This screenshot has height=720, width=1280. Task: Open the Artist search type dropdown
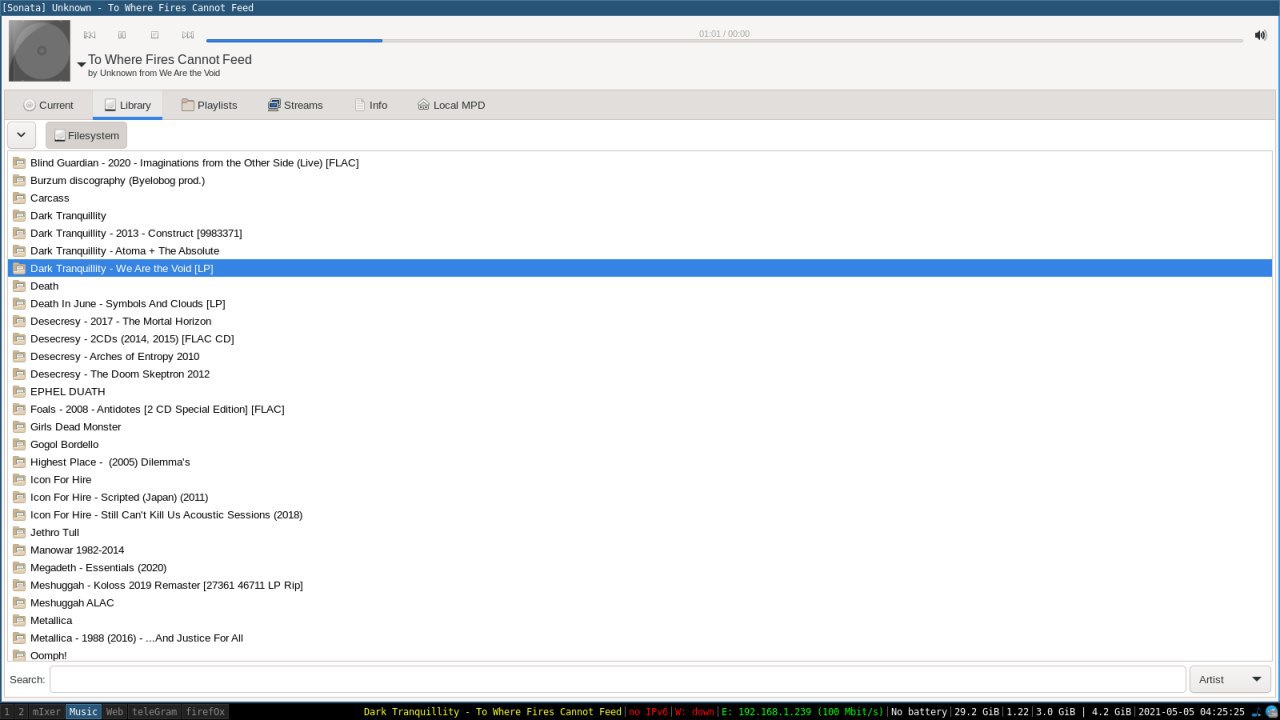coord(1231,679)
